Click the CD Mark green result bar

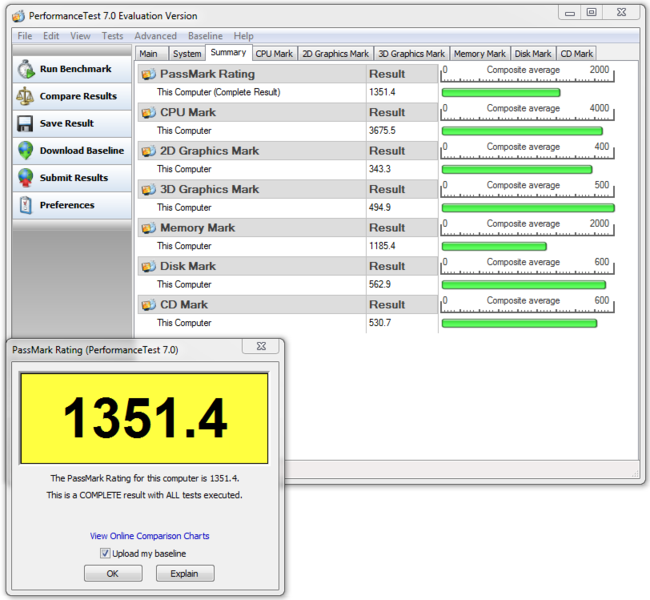click(x=519, y=323)
